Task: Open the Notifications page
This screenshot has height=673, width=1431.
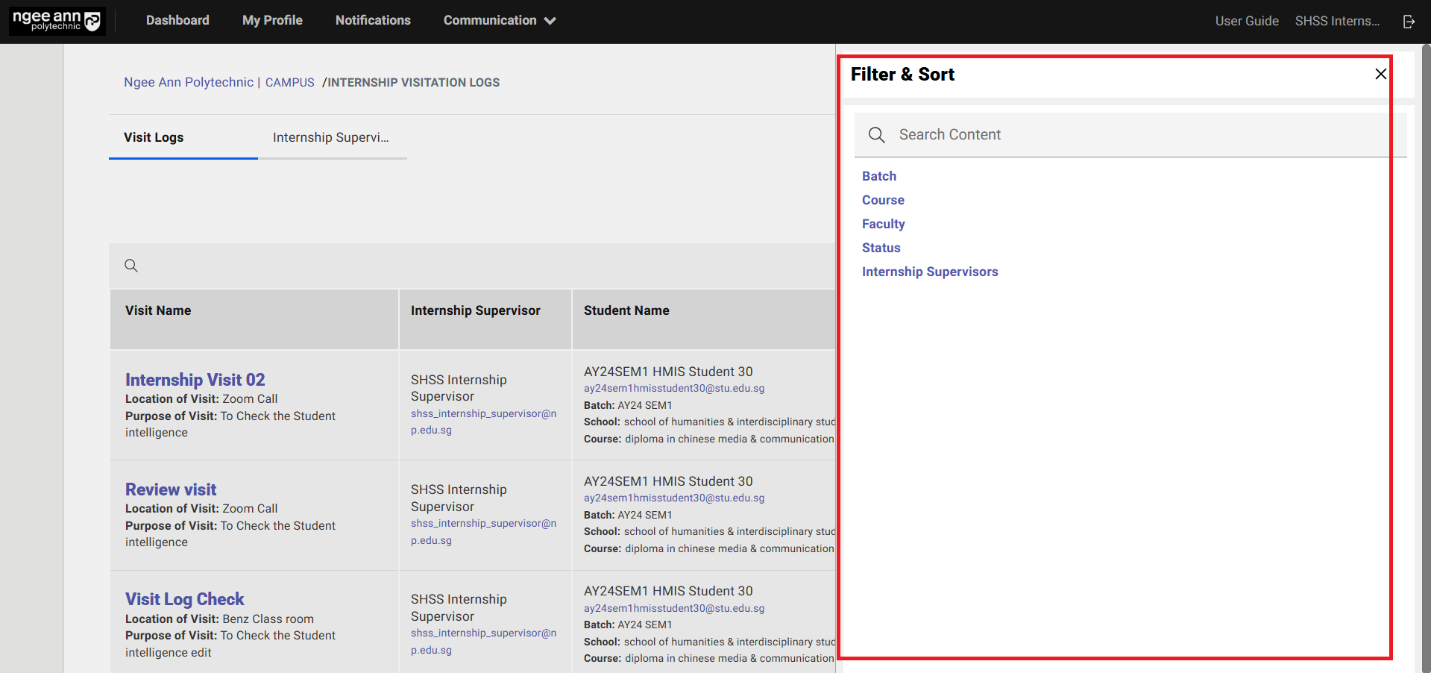Action: [373, 20]
